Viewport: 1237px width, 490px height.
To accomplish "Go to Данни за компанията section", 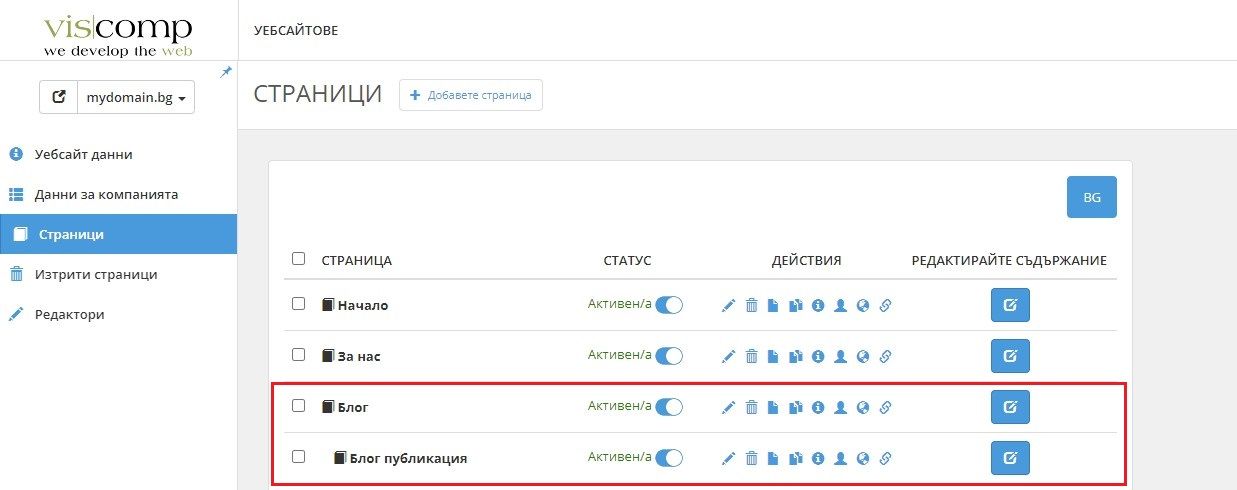I will pyautogui.click(x=106, y=194).
